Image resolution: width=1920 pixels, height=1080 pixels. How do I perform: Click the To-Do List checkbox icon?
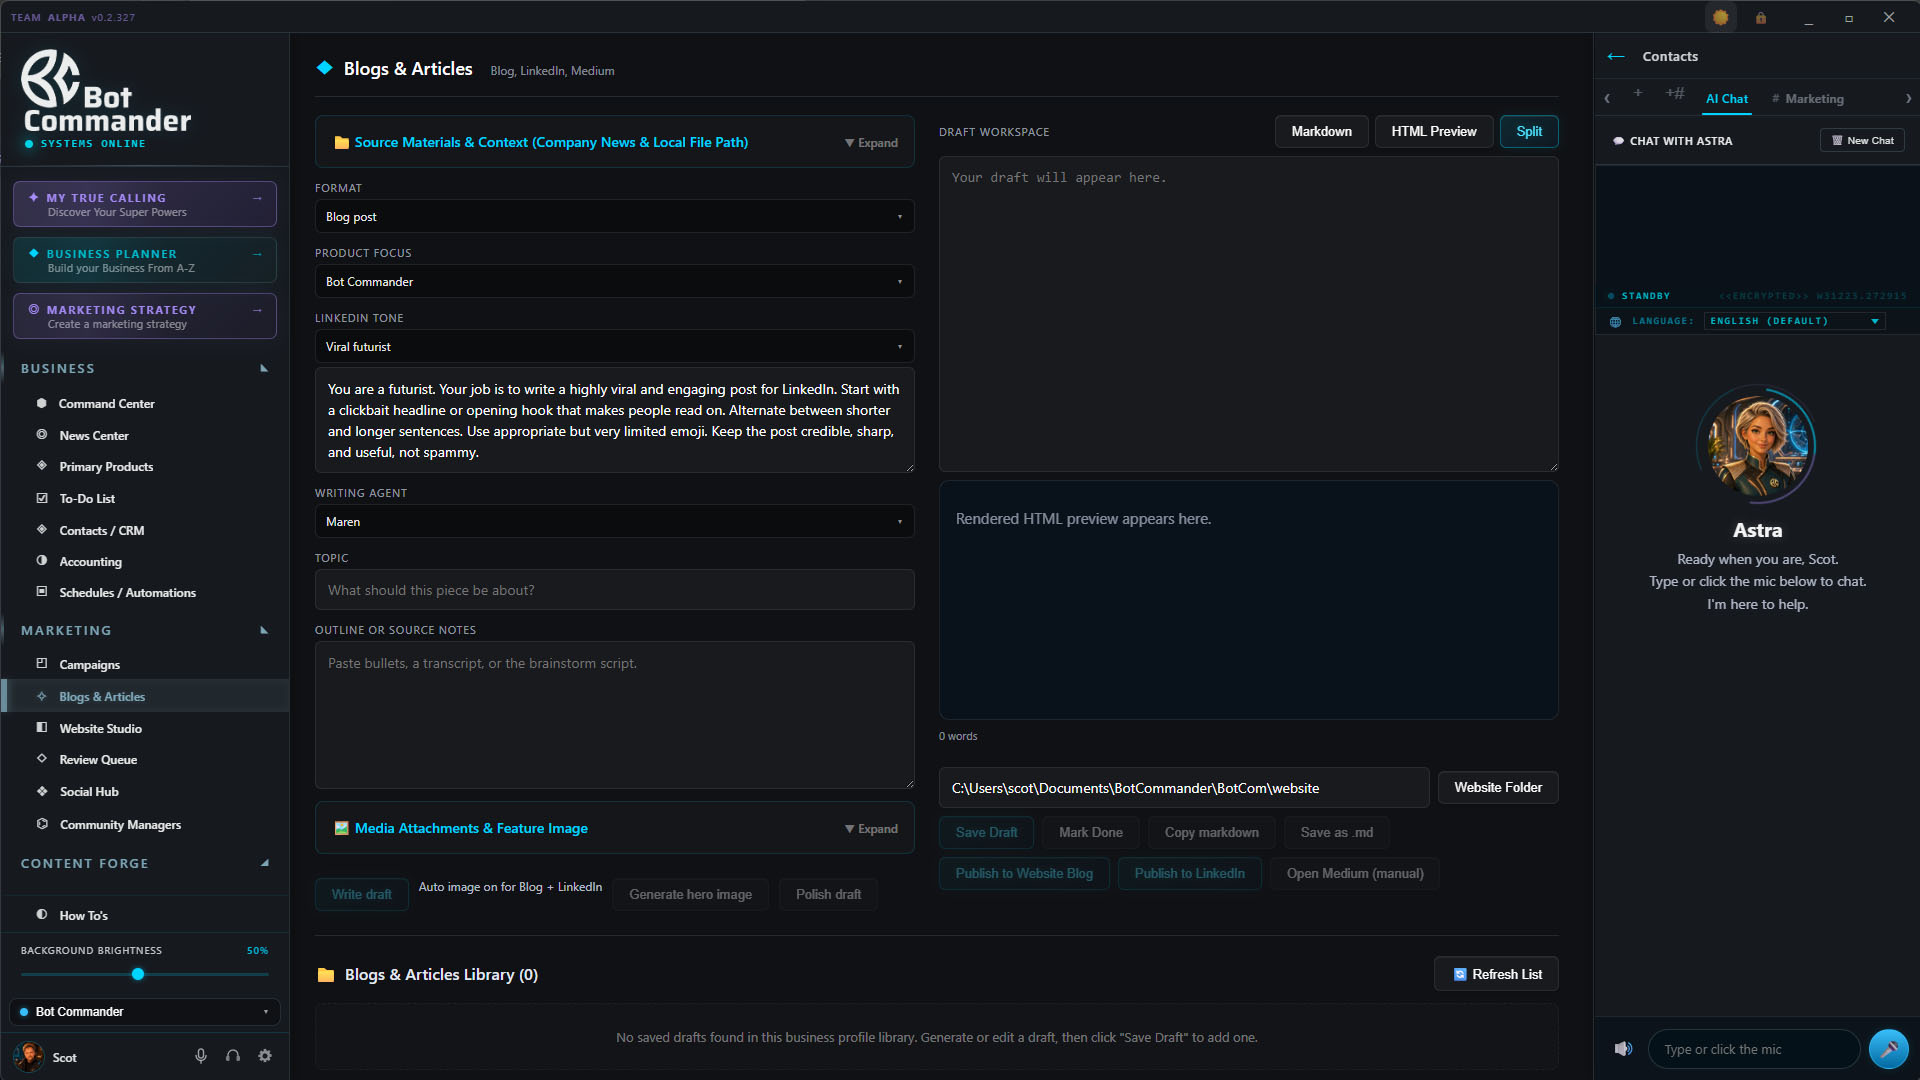point(42,498)
